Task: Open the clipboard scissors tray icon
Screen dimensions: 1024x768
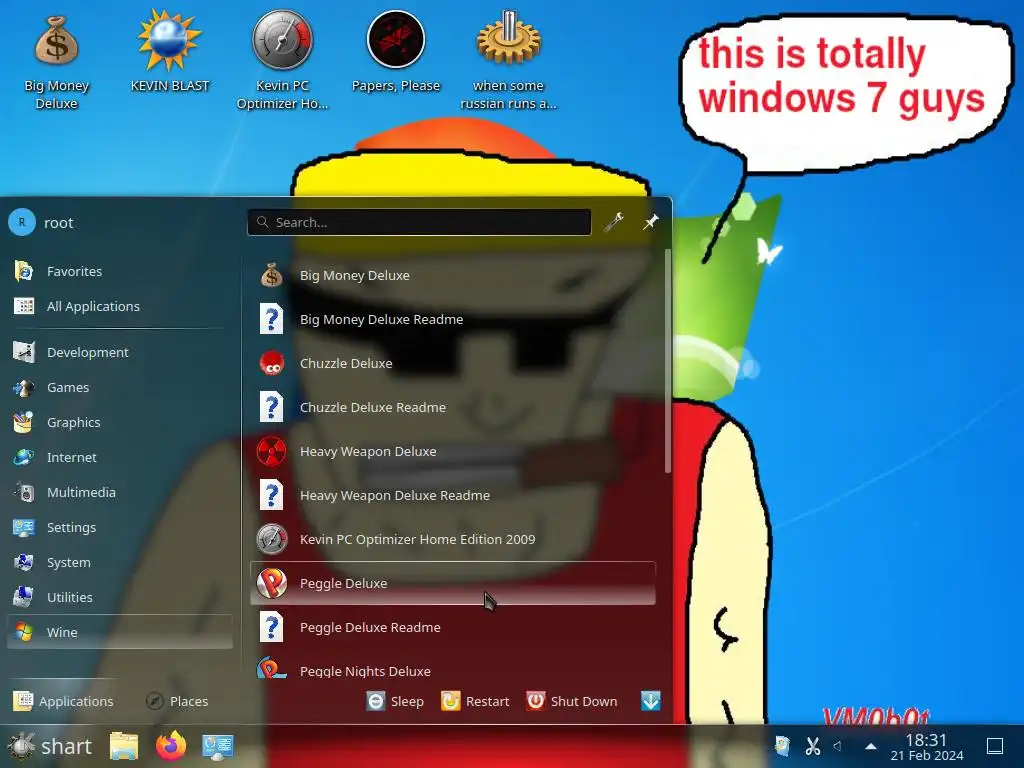Action: point(812,745)
